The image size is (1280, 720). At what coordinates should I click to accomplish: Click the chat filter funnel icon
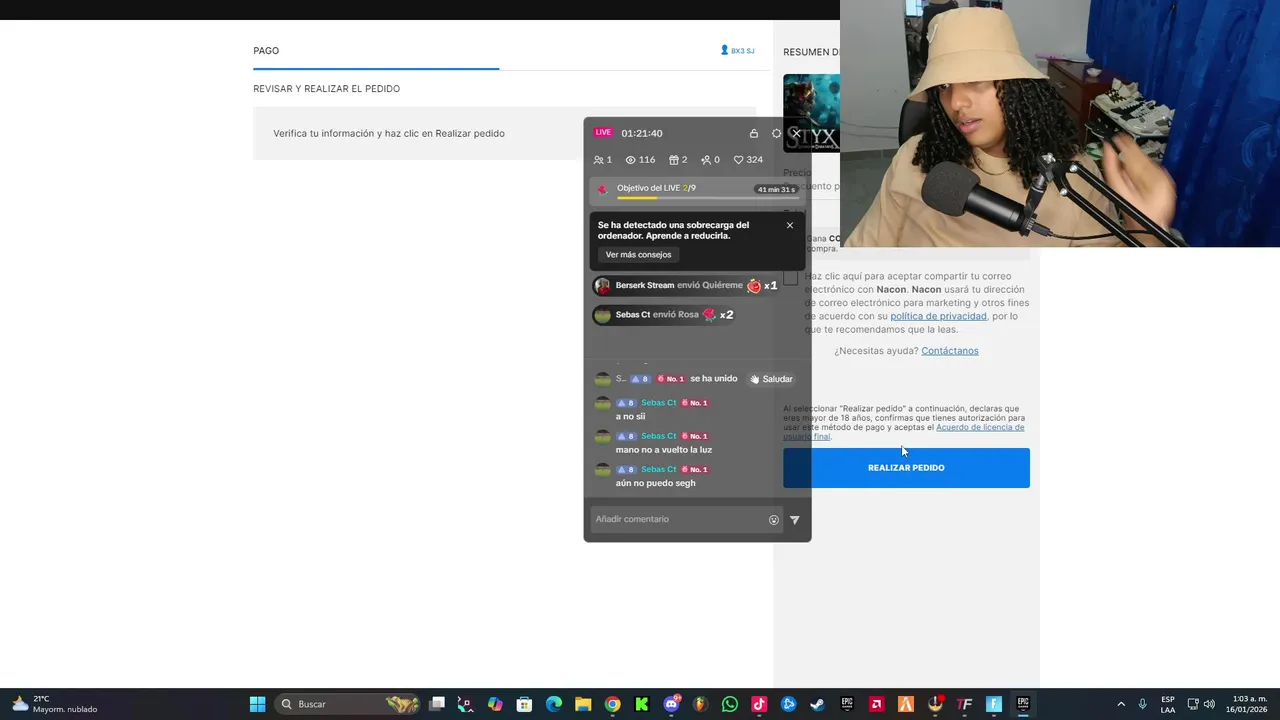click(795, 520)
